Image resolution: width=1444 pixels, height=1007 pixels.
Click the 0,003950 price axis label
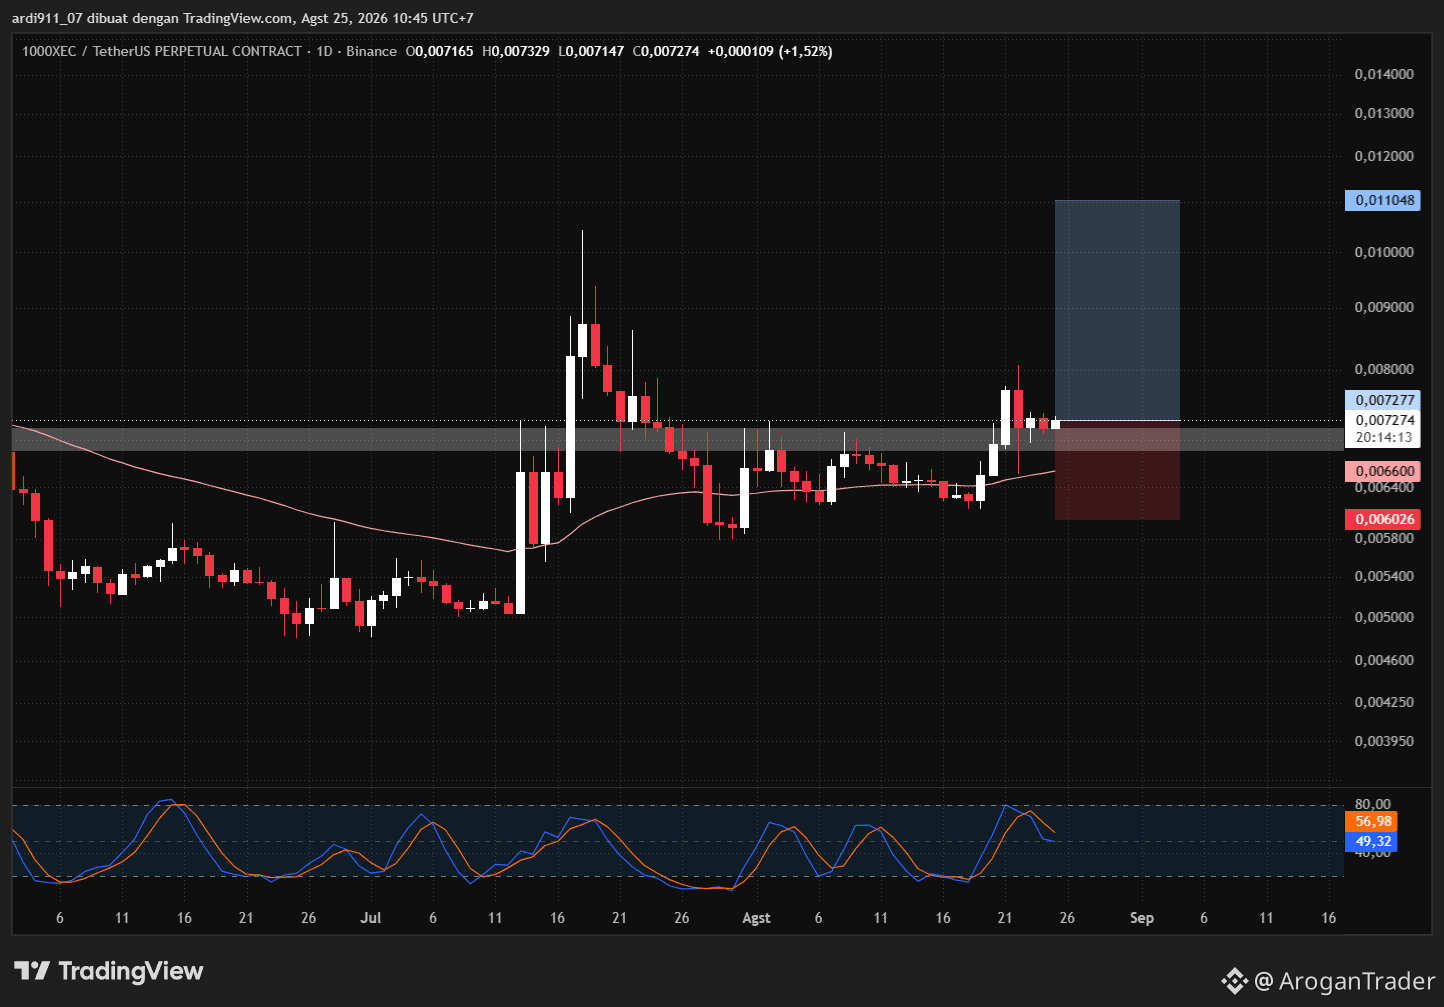click(1384, 741)
